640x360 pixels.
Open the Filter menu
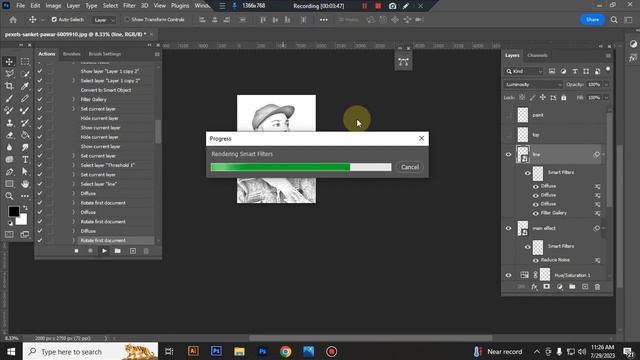point(129,6)
